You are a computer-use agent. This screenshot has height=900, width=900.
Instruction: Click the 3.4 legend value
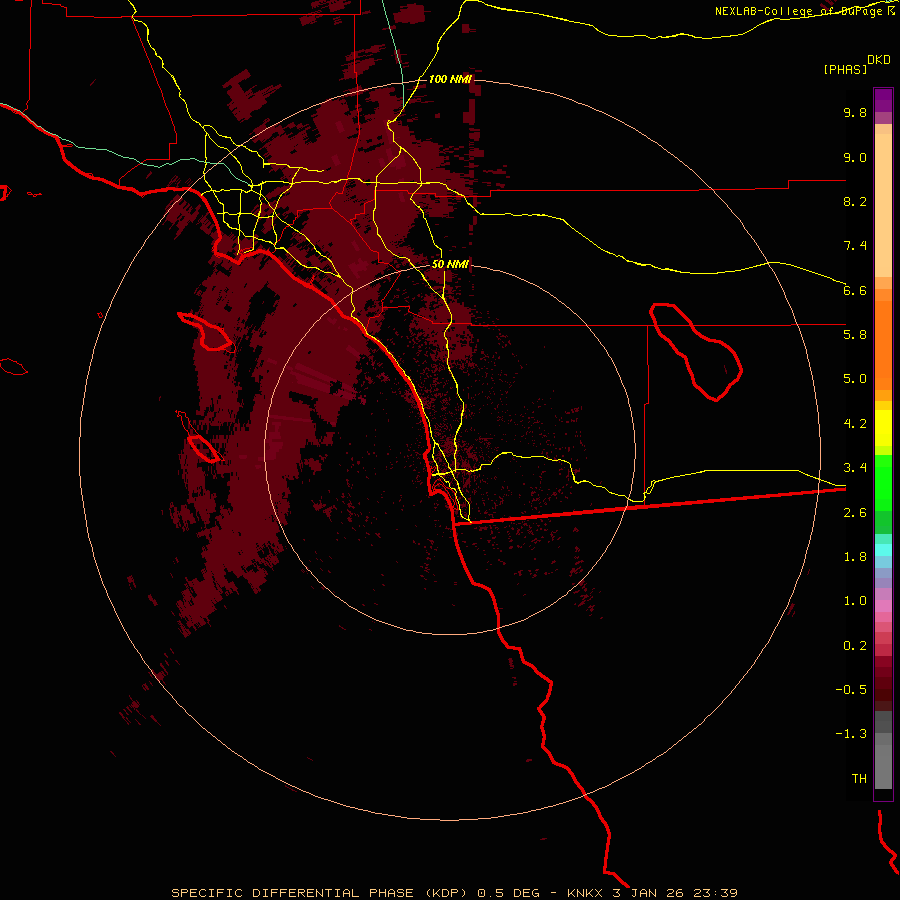(x=855, y=468)
